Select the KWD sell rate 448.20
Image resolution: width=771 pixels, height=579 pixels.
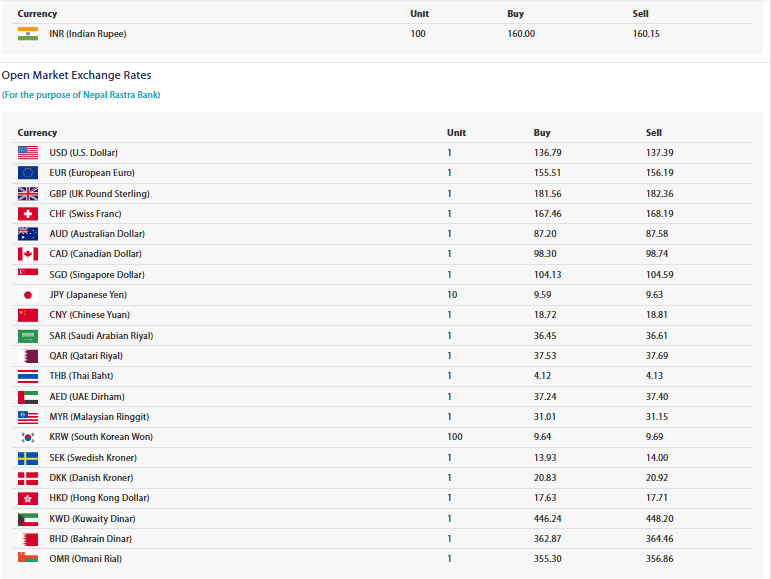(x=659, y=519)
